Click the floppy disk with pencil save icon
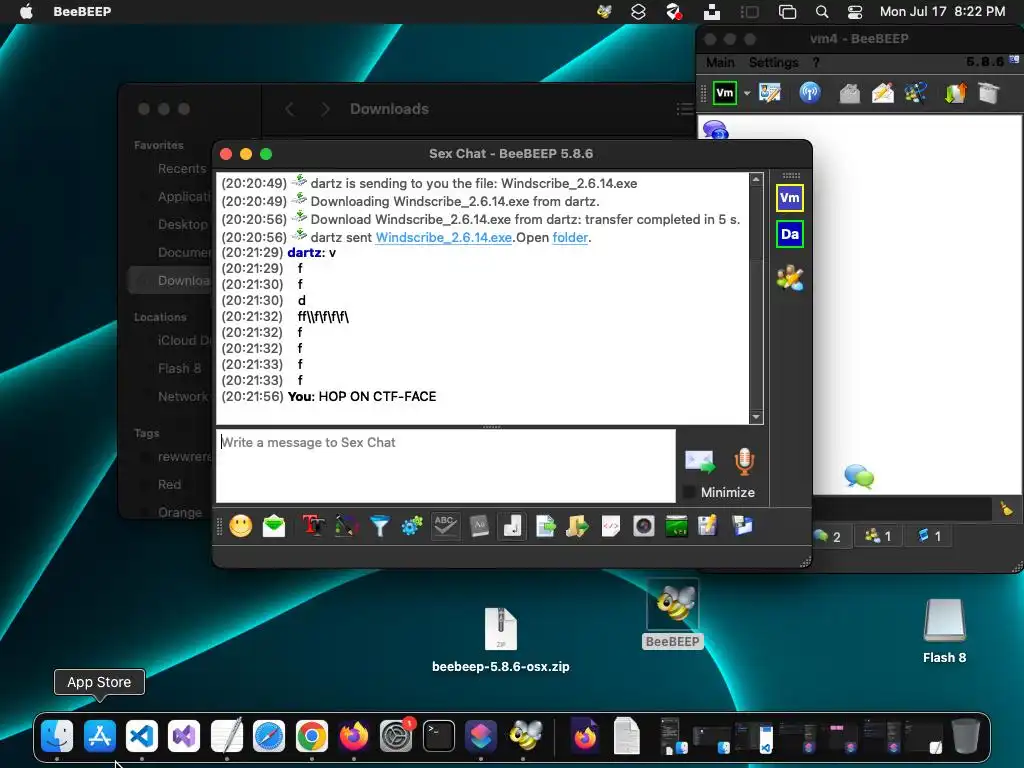This screenshot has height=768, width=1024. [708, 526]
